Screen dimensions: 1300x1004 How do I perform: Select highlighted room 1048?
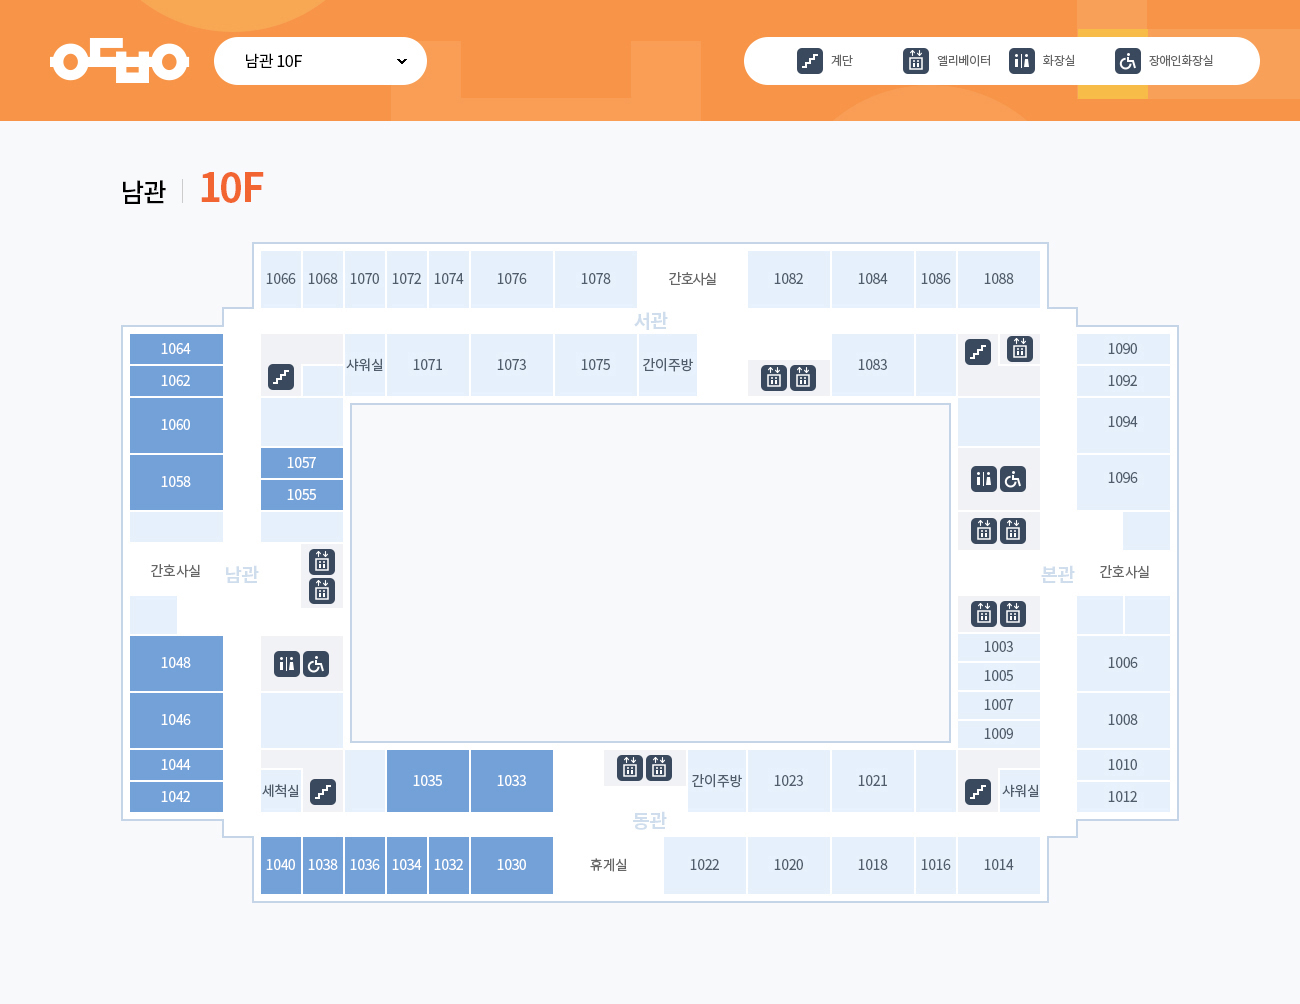point(176,663)
